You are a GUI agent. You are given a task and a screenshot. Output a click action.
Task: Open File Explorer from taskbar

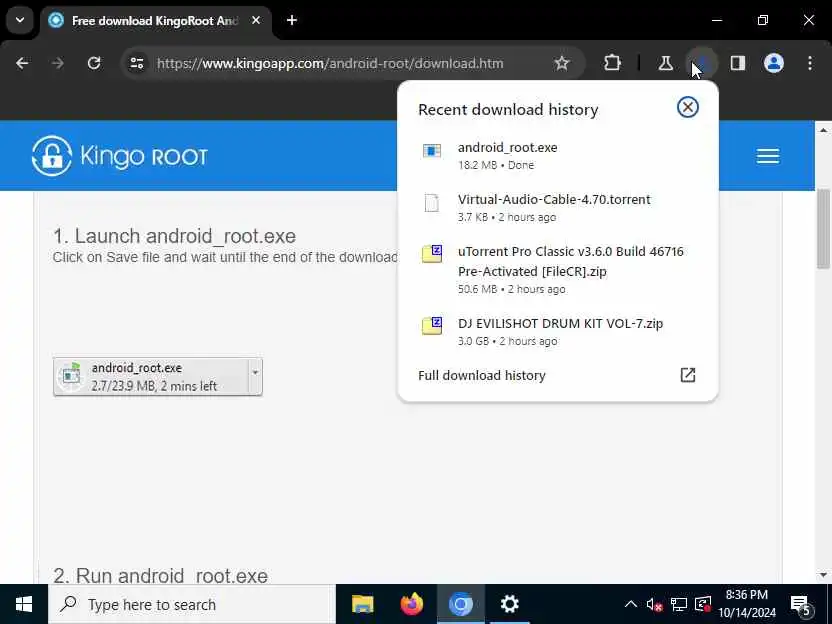pyautogui.click(x=363, y=604)
